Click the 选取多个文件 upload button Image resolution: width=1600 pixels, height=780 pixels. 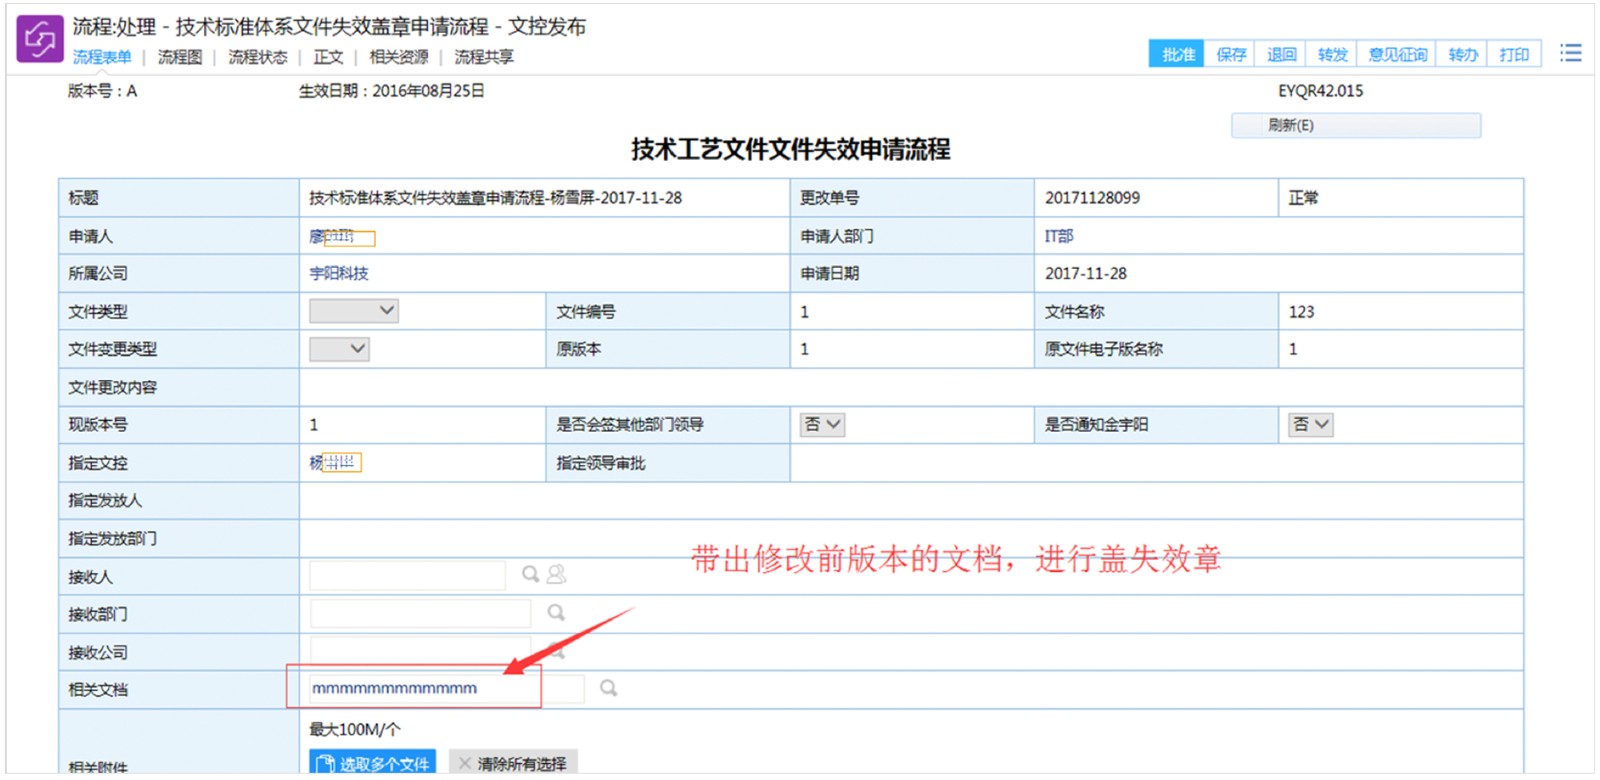tap(372, 763)
